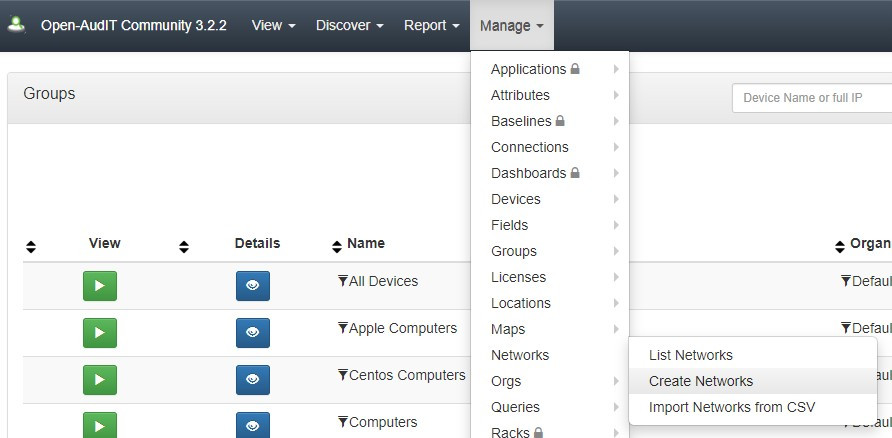Sort by Organisation column arrows

840,247
